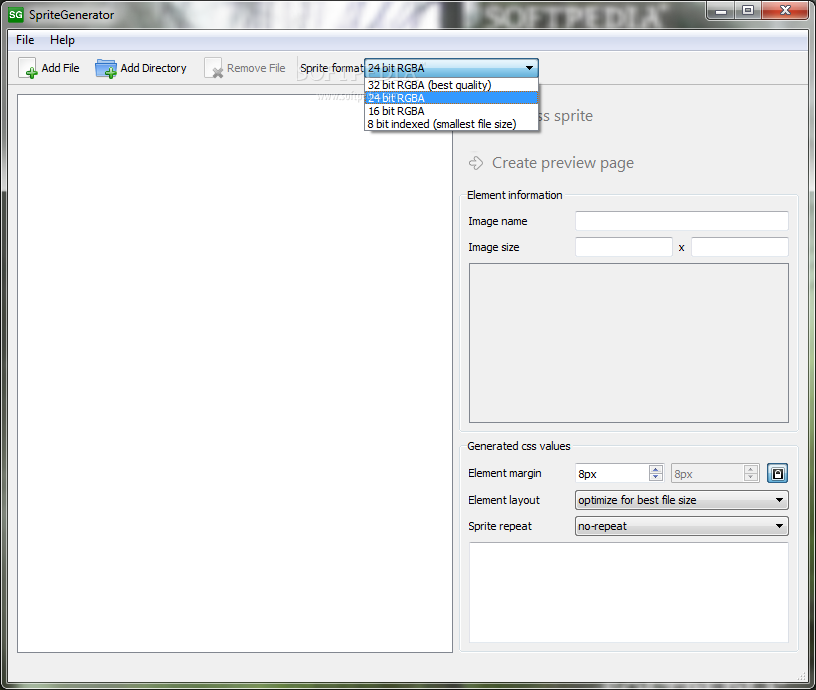
Task: Click the Image size width field
Action: (x=623, y=247)
